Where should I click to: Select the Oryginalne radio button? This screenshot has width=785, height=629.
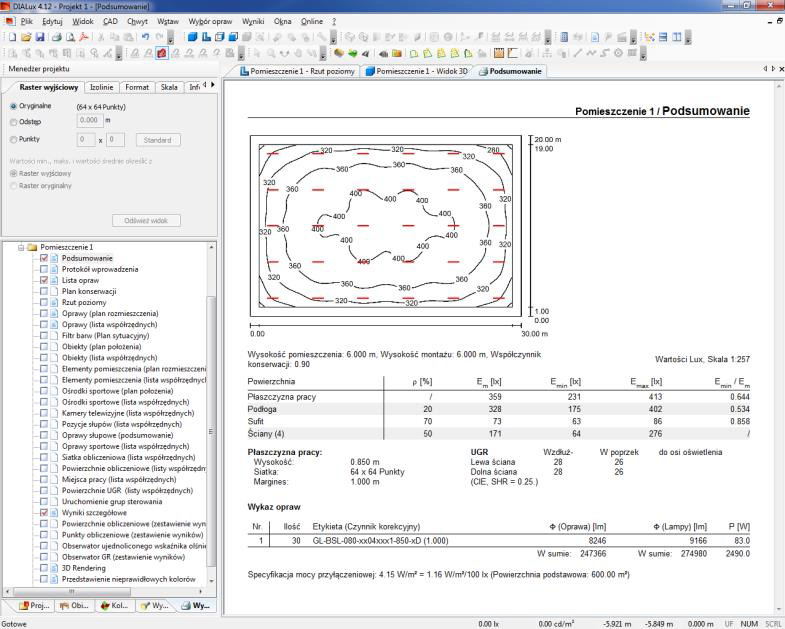tap(14, 106)
